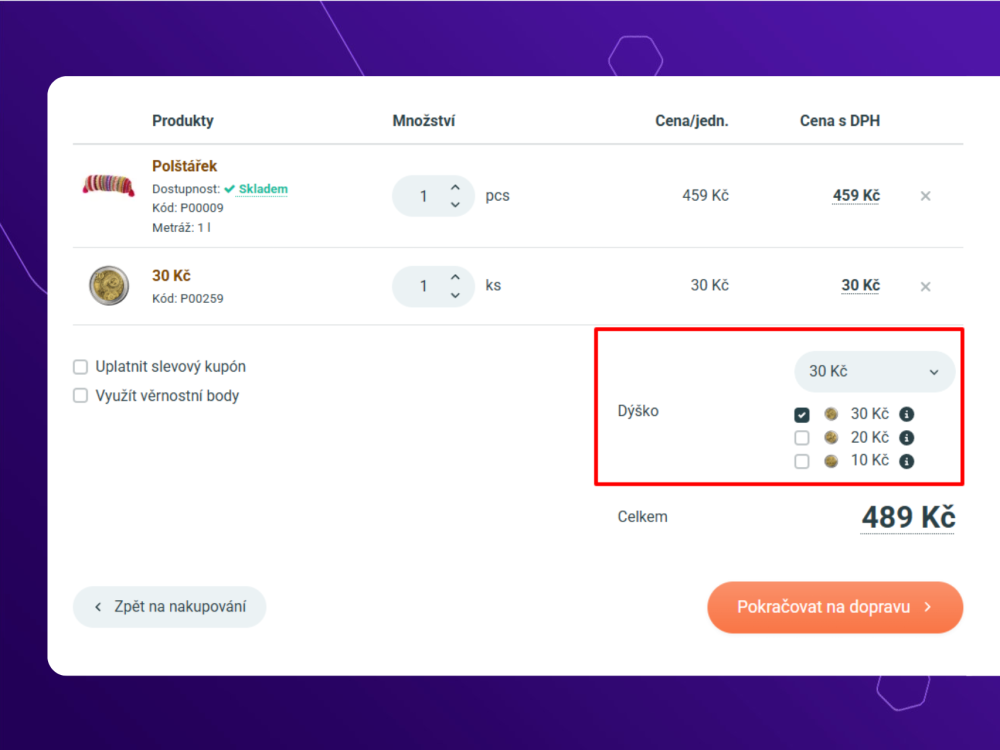1000x750 pixels.
Task: Remove the 30 Kč item from cart
Action: pyautogui.click(x=925, y=286)
